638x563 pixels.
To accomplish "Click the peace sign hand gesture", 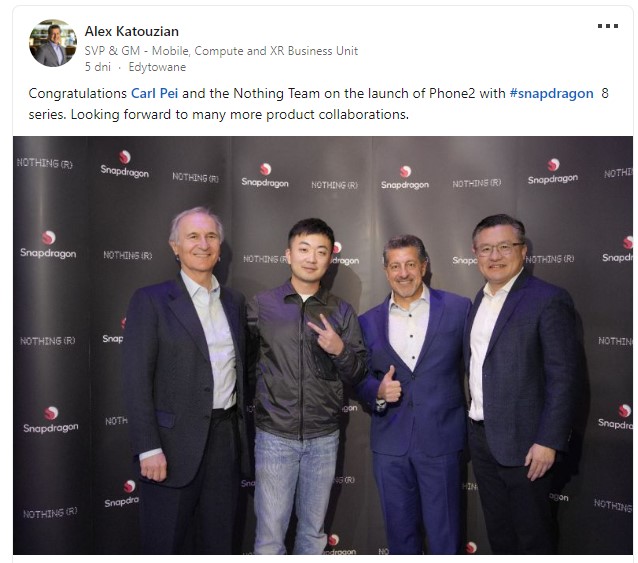I will [327, 335].
